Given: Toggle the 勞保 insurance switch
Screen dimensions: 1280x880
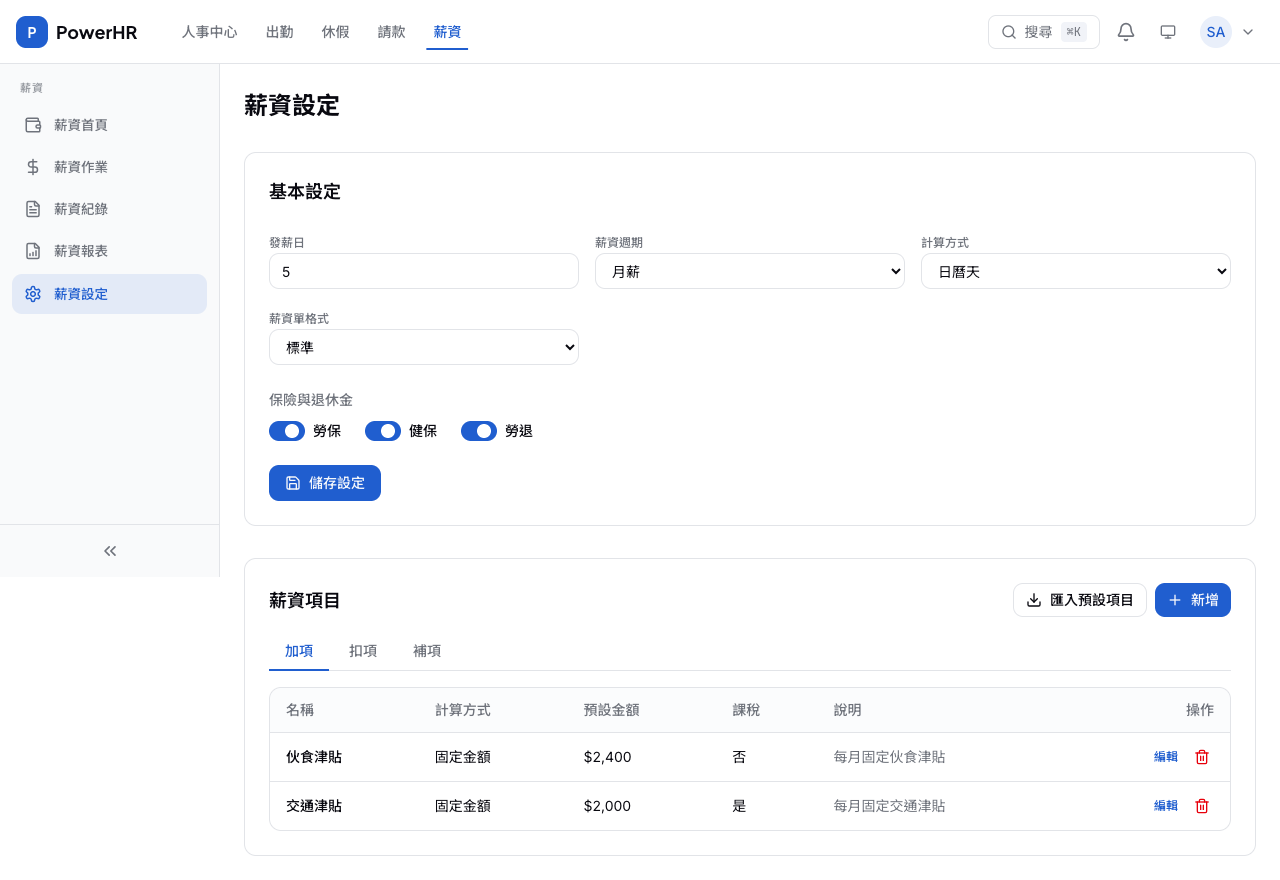Looking at the screenshot, I should (x=287, y=431).
